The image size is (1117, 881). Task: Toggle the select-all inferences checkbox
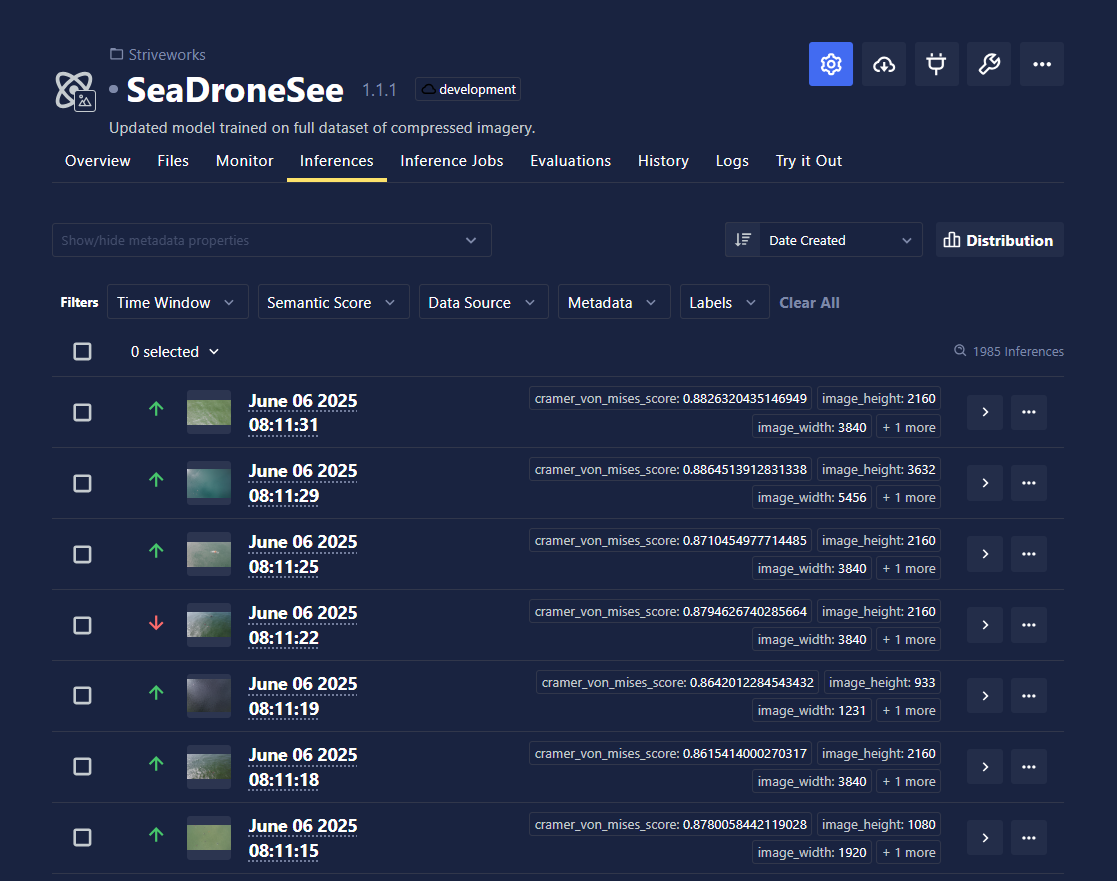click(x=83, y=351)
